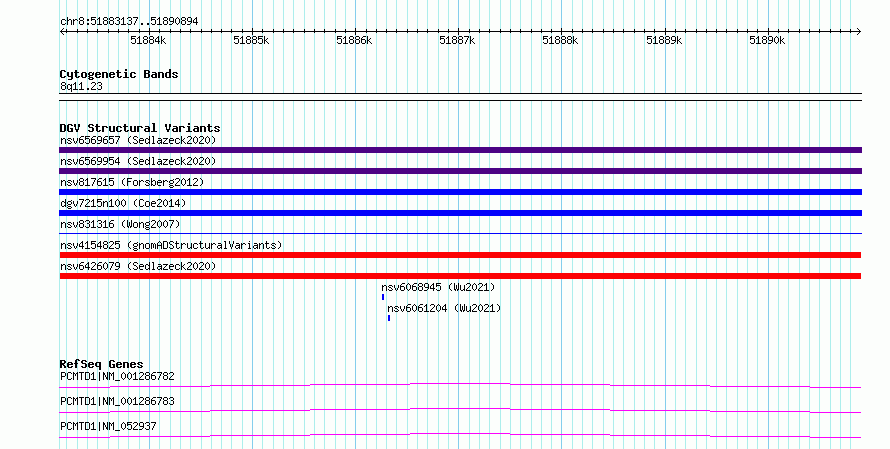This screenshot has width=890, height=449.
Task: Click the nsv6569954 (Sedlazeck2020) variant label
Action: 138,161
